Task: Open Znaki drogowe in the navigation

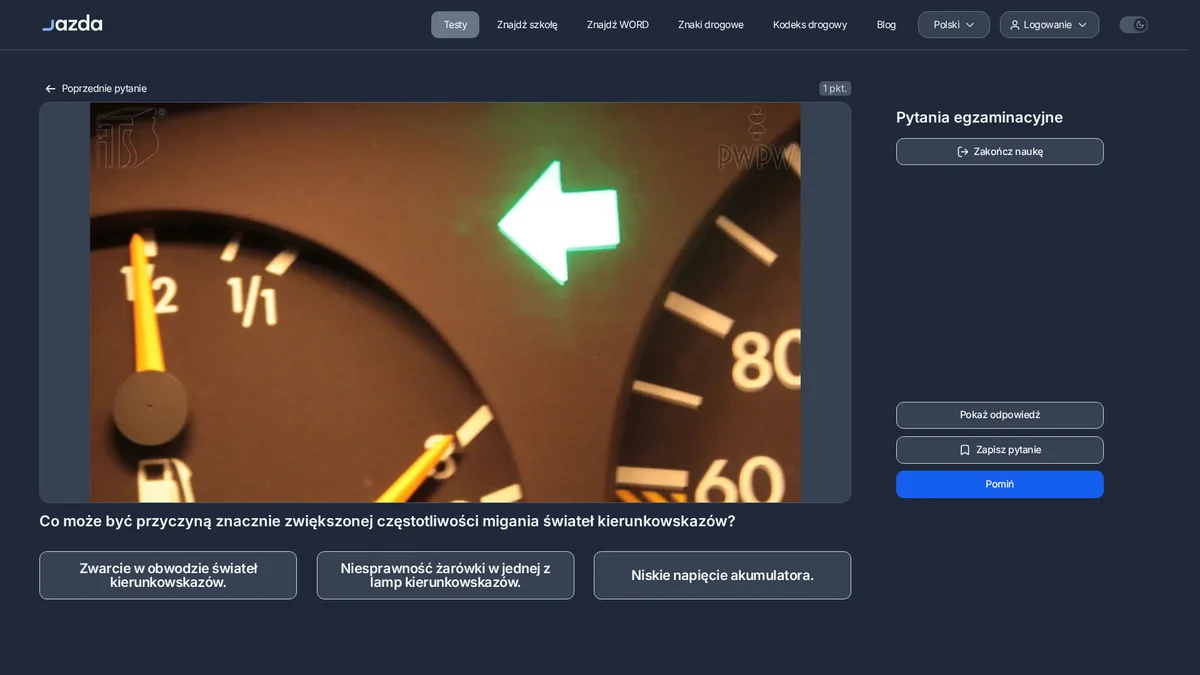Action: point(711,25)
